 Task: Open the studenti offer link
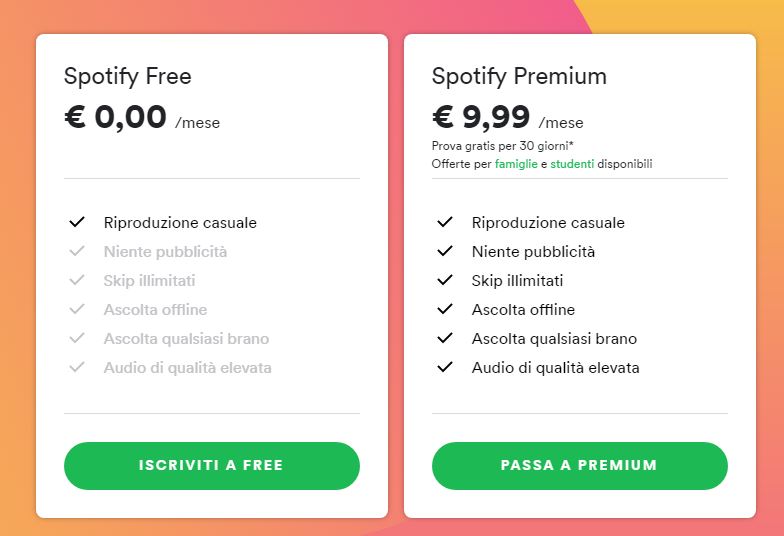coord(573,163)
